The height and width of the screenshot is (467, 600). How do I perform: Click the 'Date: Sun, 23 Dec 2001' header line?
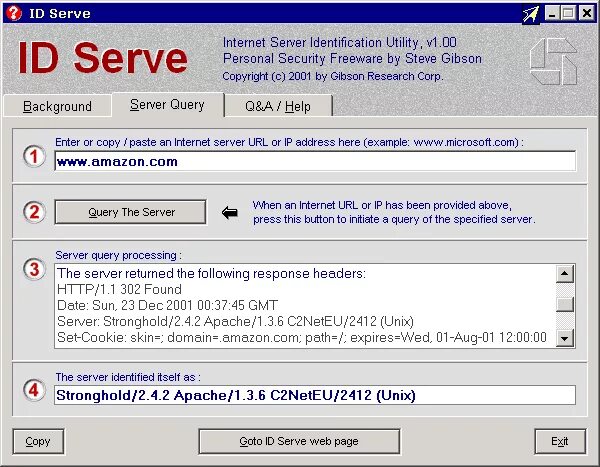click(167, 305)
